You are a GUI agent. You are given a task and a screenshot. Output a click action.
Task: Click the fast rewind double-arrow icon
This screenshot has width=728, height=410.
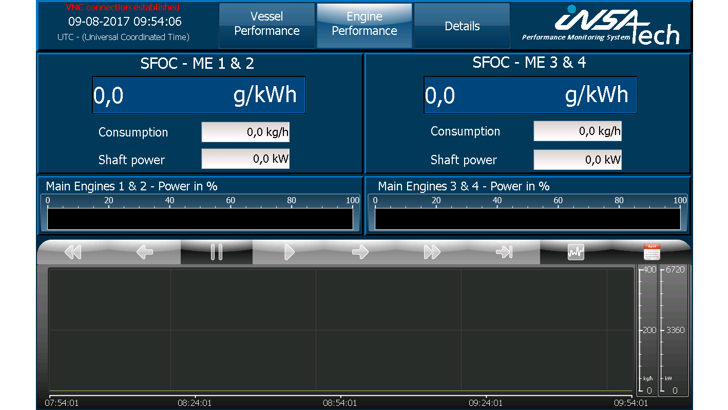[x=73, y=252]
